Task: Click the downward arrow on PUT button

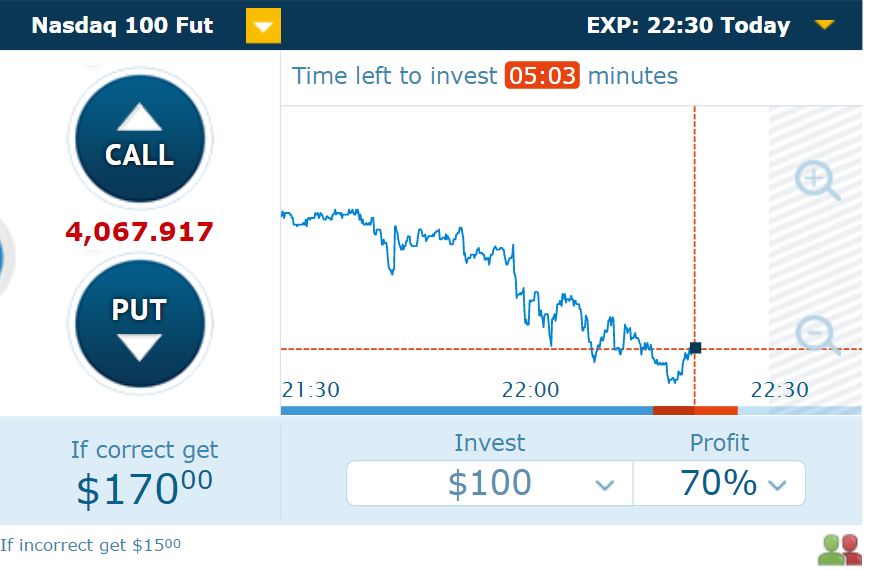Action: click(139, 347)
